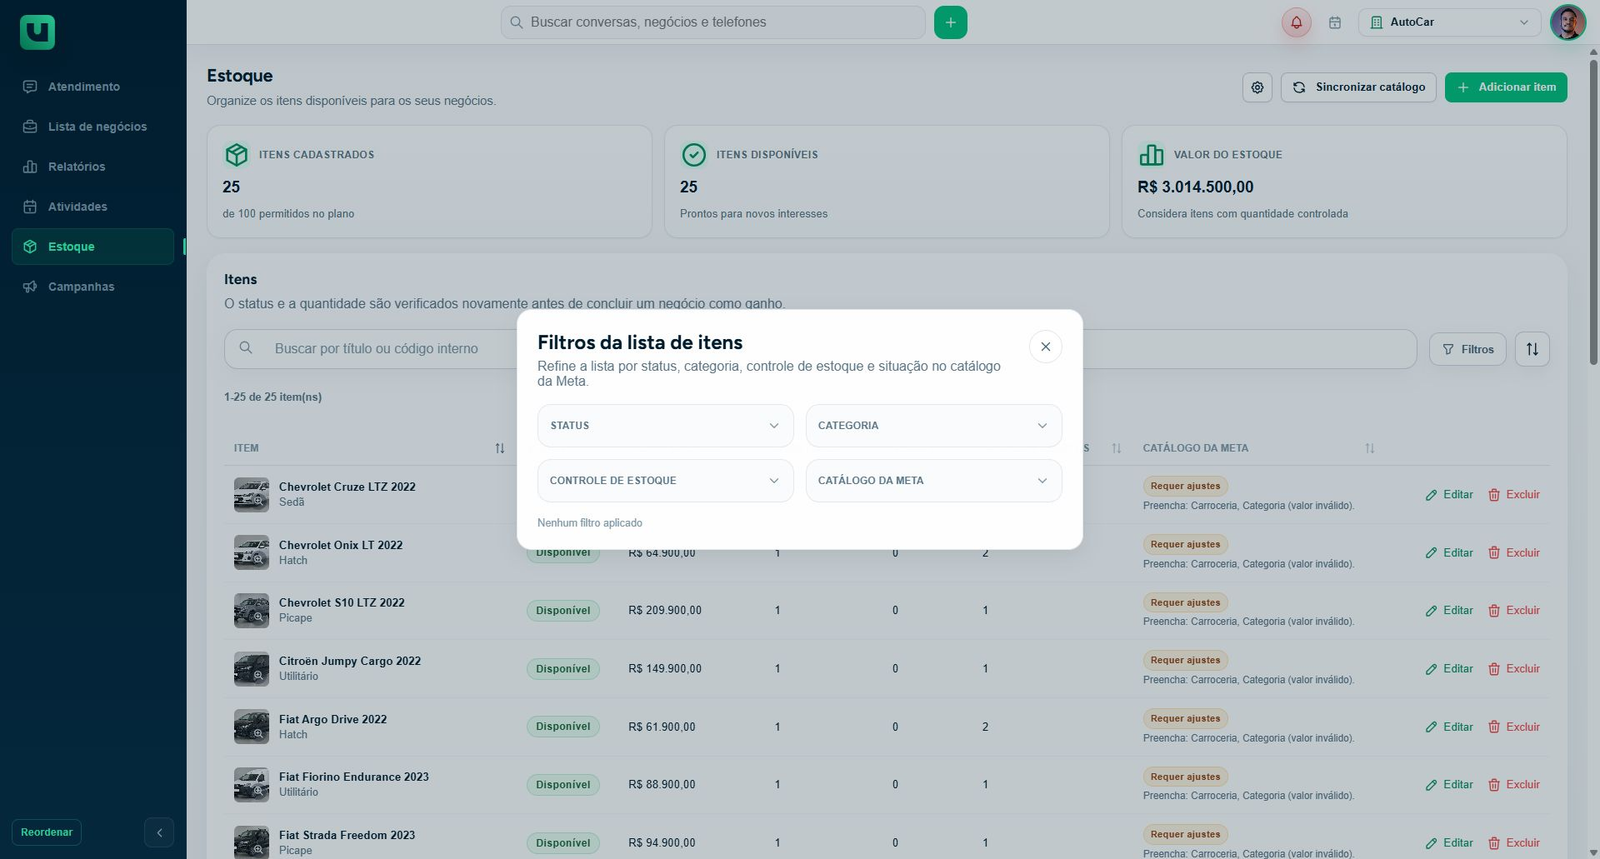Click the Buscar conversas search field
1600x859 pixels.
pyautogui.click(x=713, y=22)
